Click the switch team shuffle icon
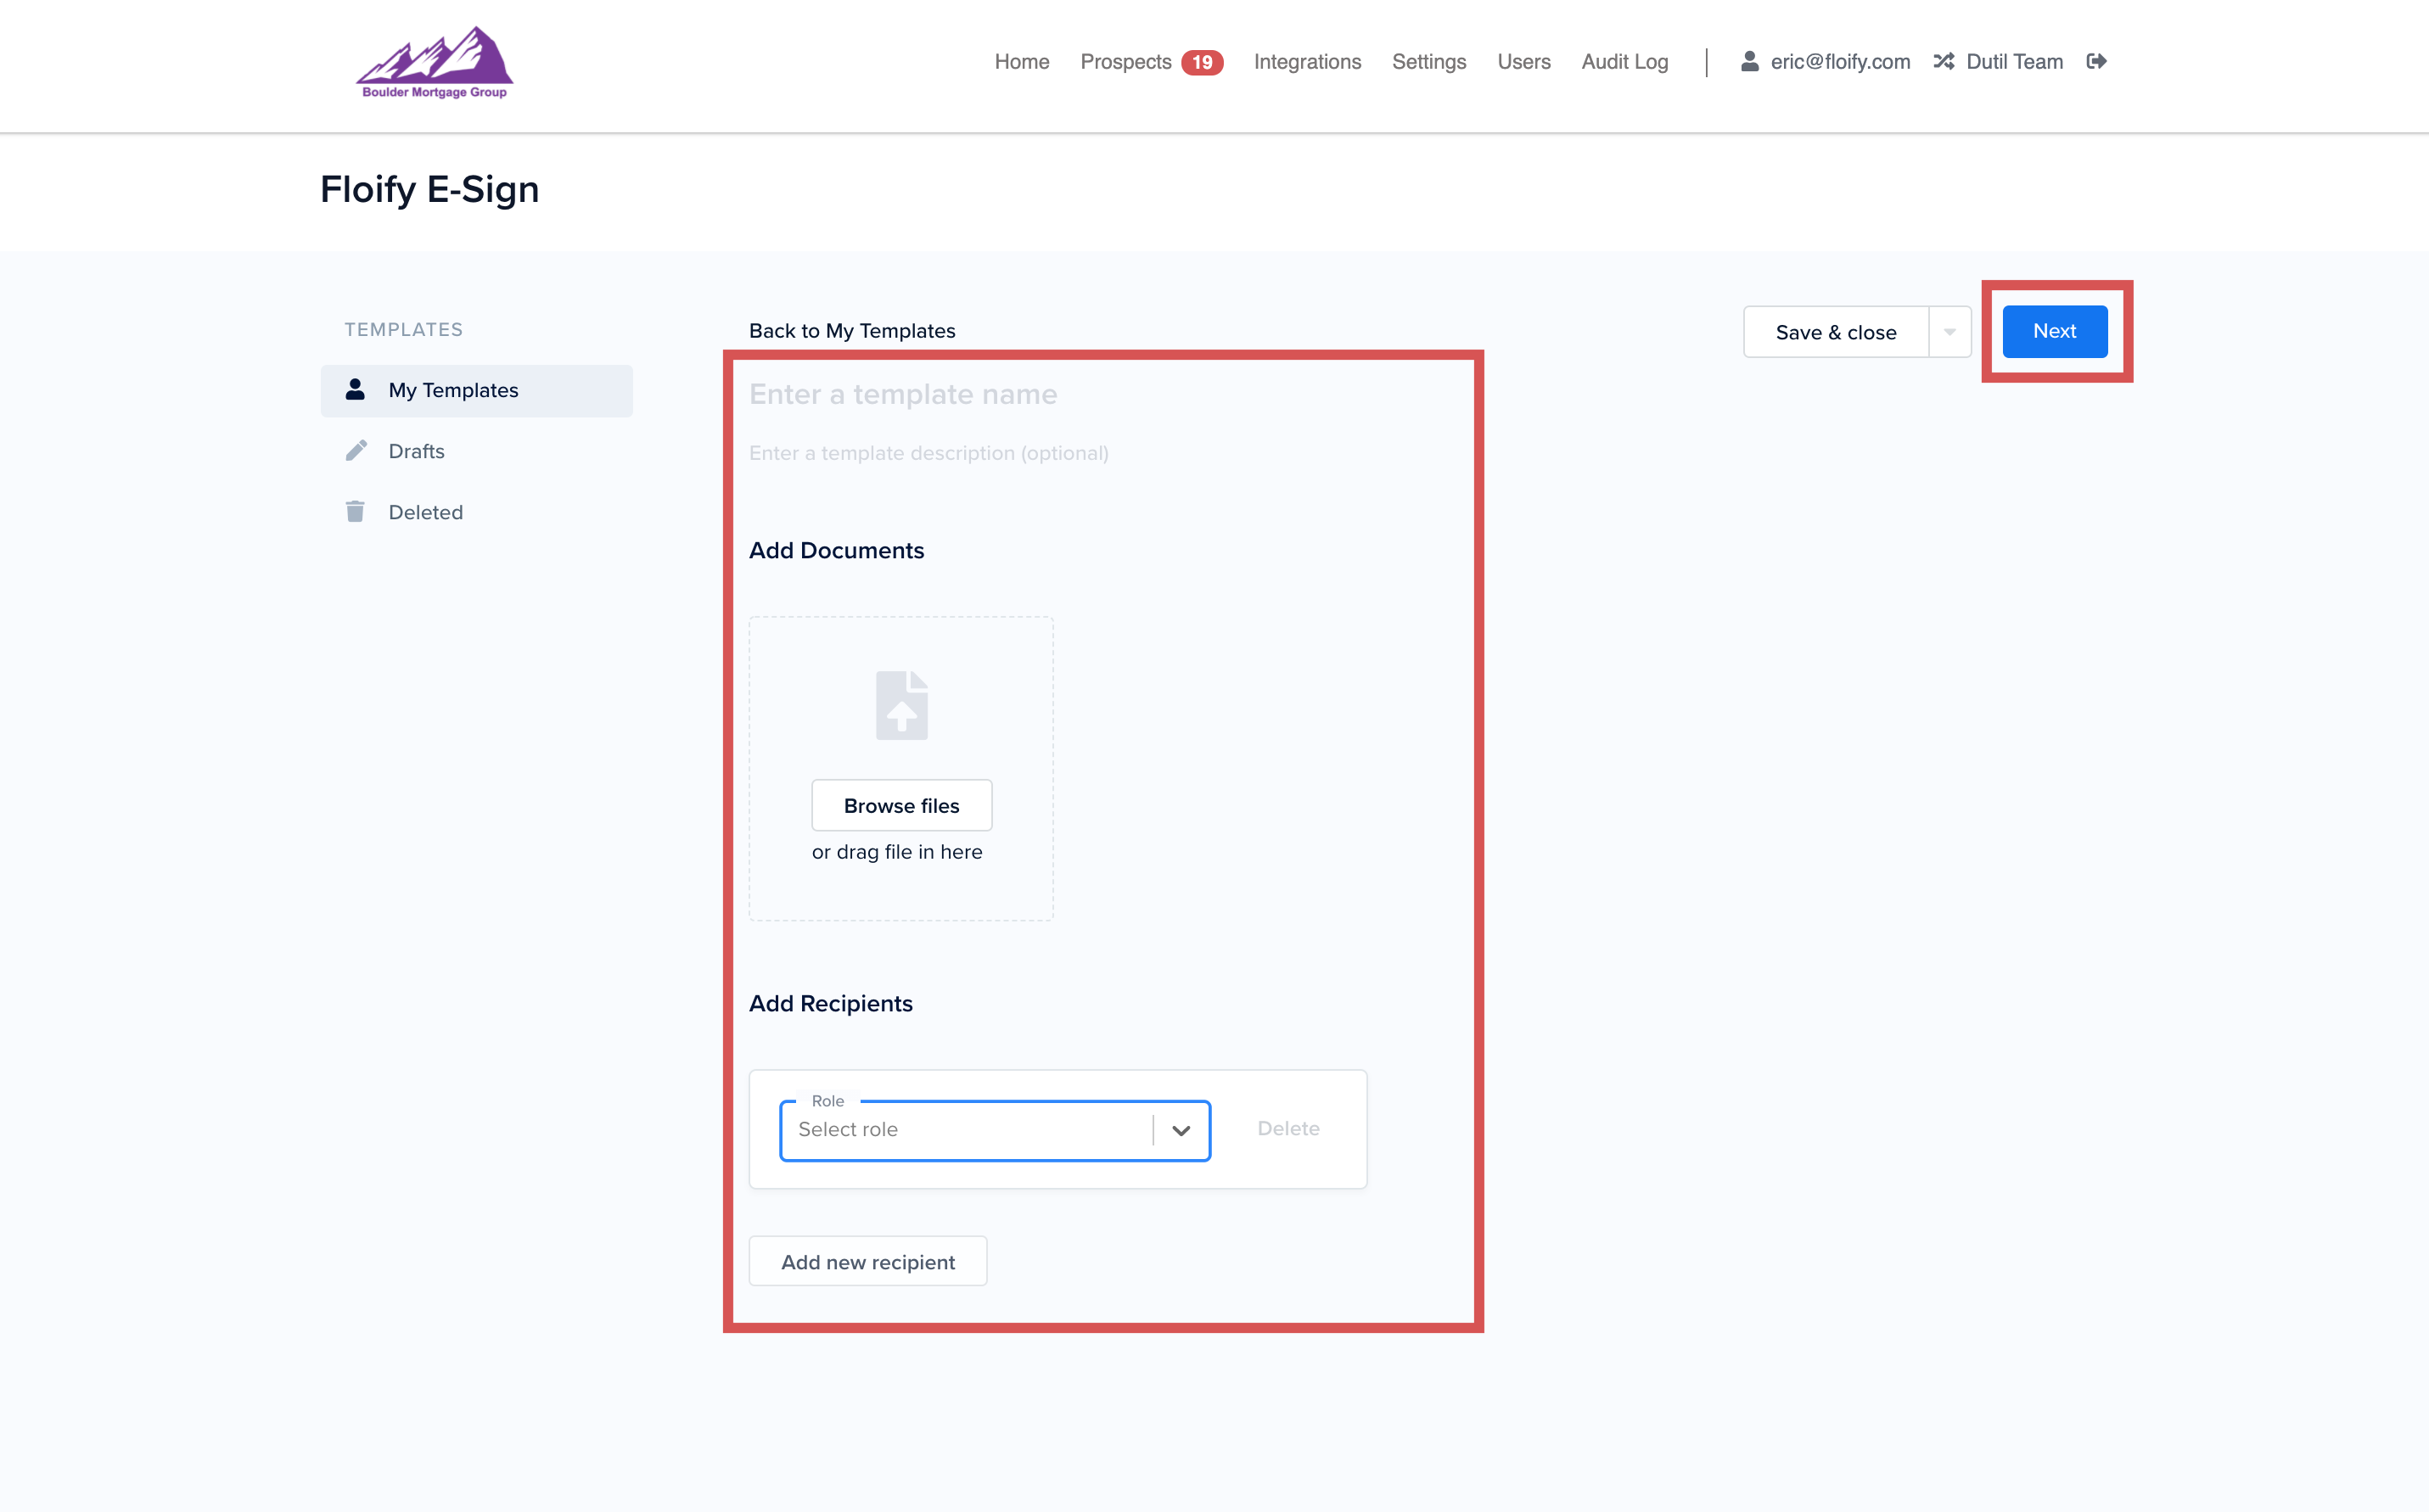The width and height of the screenshot is (2429, 1512). [x=1943, y=61]
